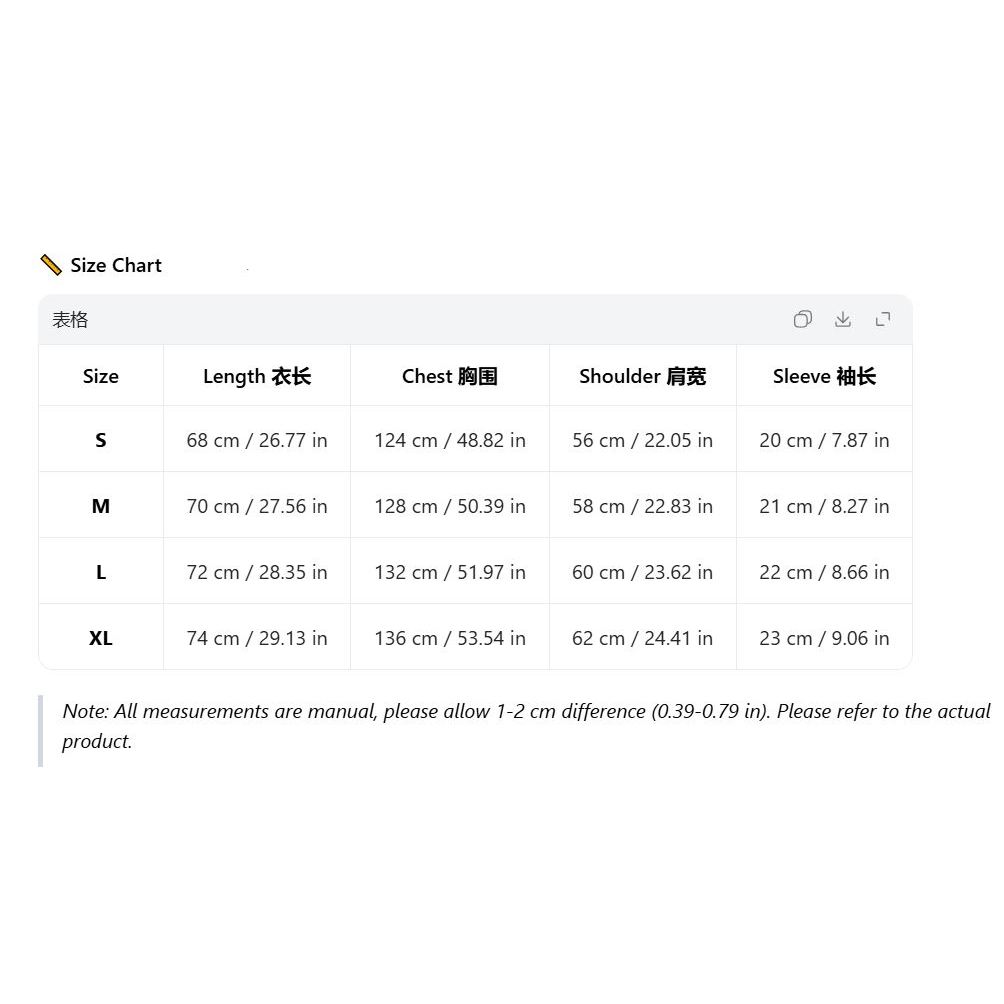Select the M size row label
Image resolution: width=1004 pixels, height=1004 pixels.
[x=101, y=506]
